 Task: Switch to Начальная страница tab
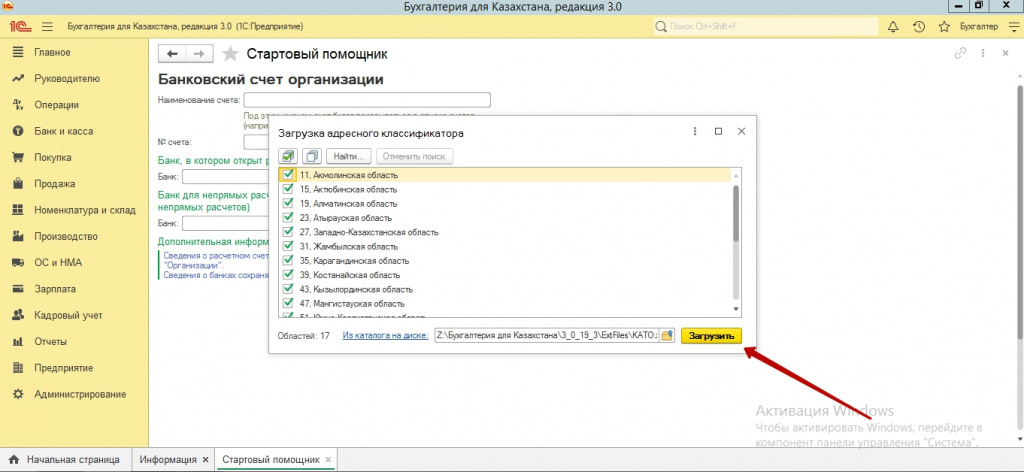(x=64, y=460)
